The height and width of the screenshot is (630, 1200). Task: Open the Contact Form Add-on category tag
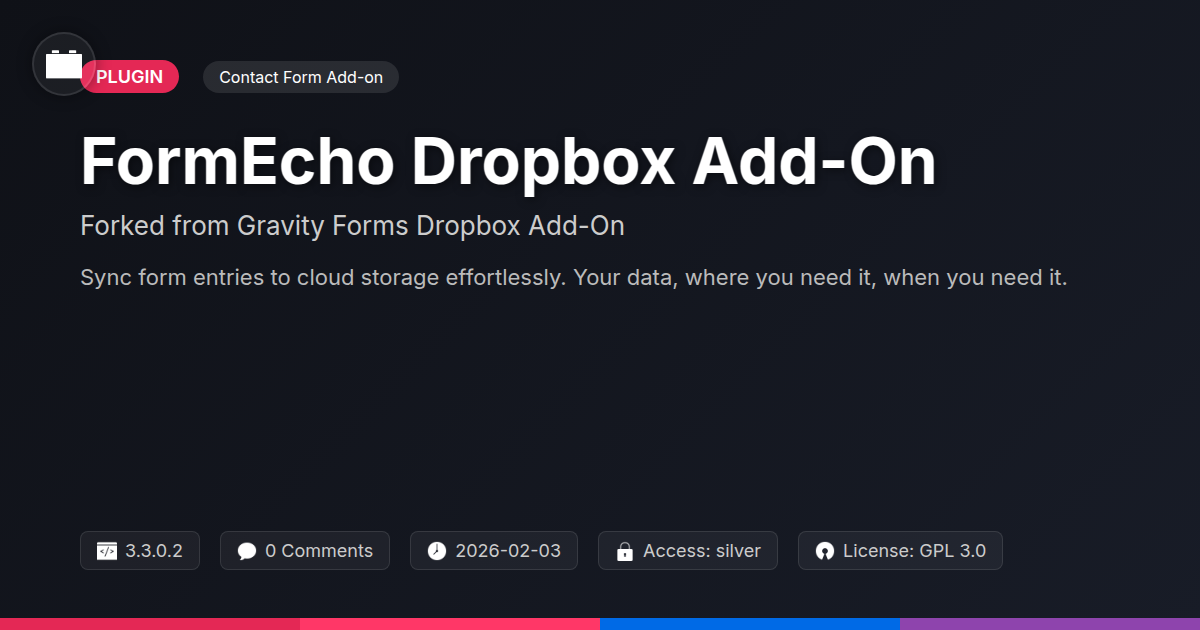[301, 77]
